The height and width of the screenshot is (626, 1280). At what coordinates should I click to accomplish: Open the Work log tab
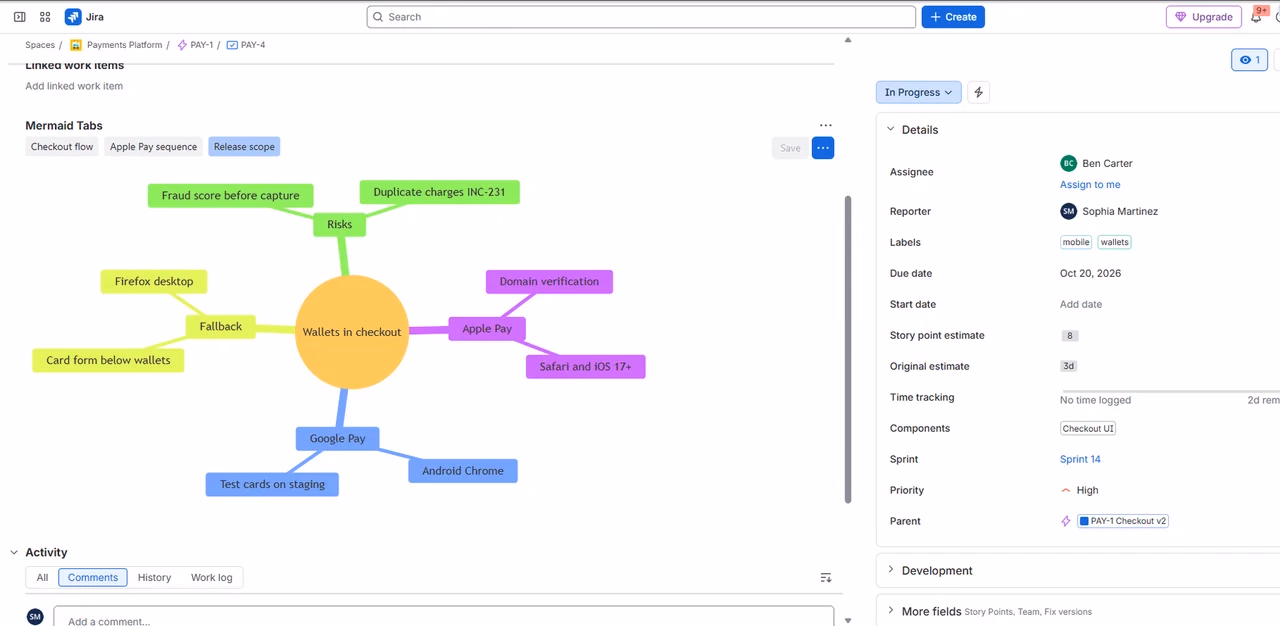point(212,578)
